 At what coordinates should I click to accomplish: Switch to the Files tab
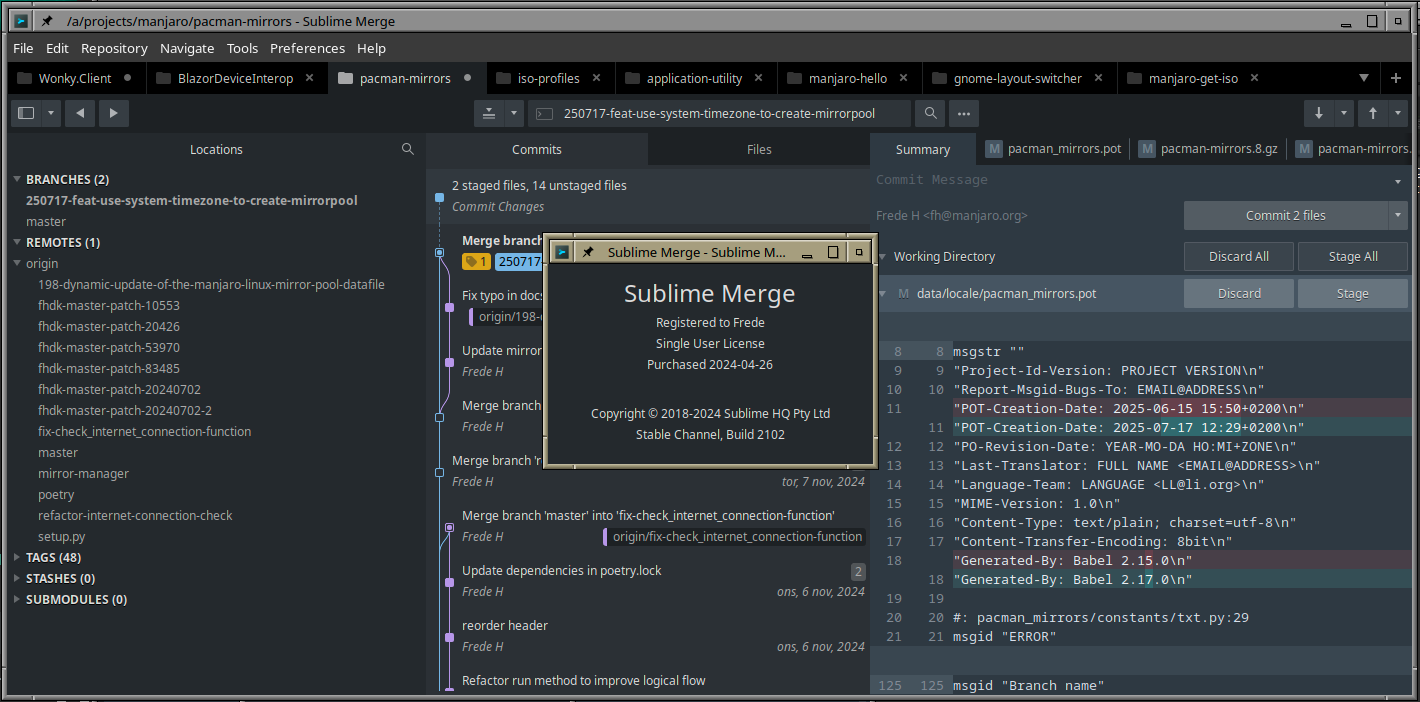click(759, 149)
